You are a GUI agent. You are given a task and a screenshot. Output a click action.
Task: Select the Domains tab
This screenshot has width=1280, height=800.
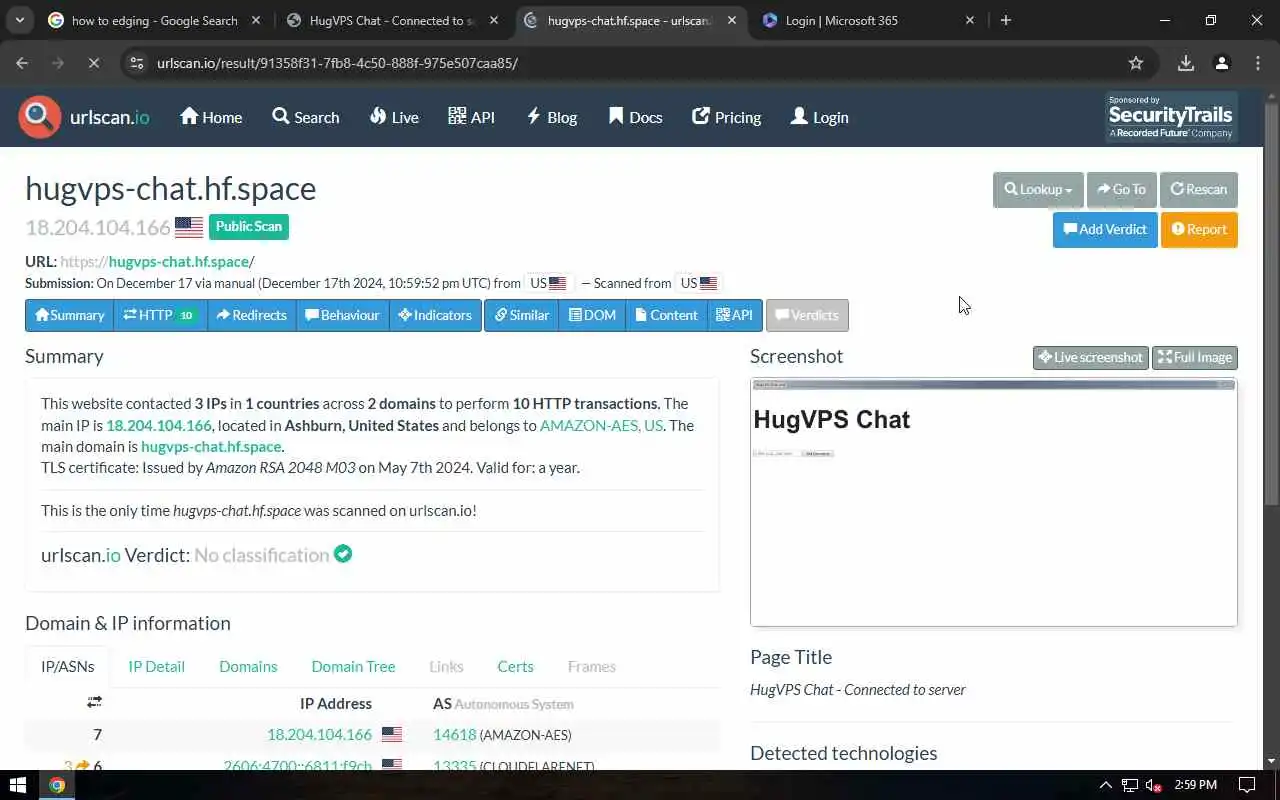click(248, 666)
